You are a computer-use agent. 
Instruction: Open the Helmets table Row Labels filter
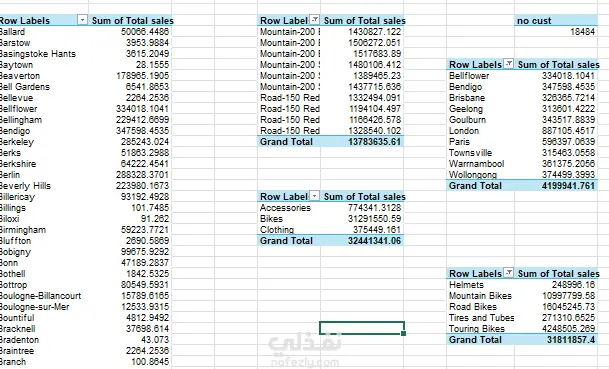(508, 273)
